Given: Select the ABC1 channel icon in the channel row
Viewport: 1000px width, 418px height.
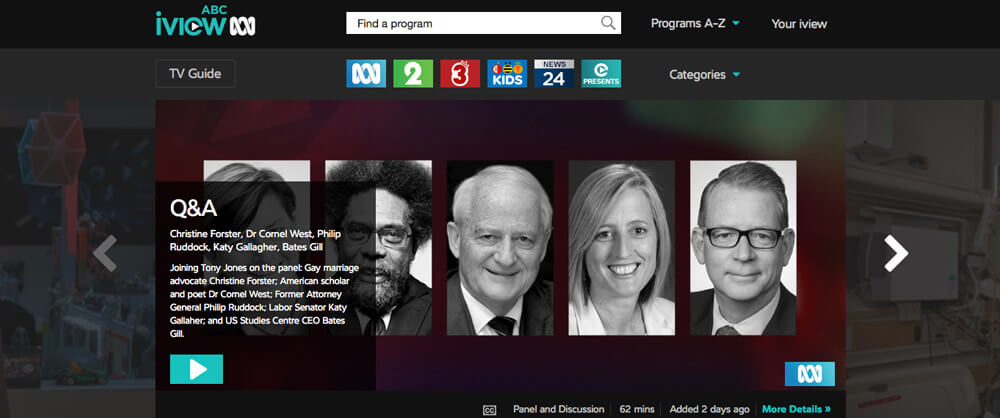Looking at the screenshot, I should coord(366,73).
